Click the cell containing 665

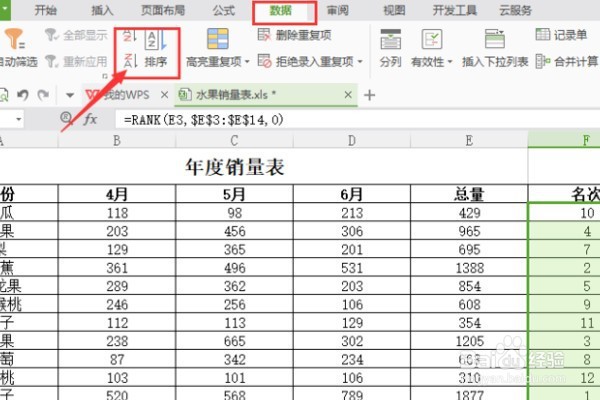(234, 341)
